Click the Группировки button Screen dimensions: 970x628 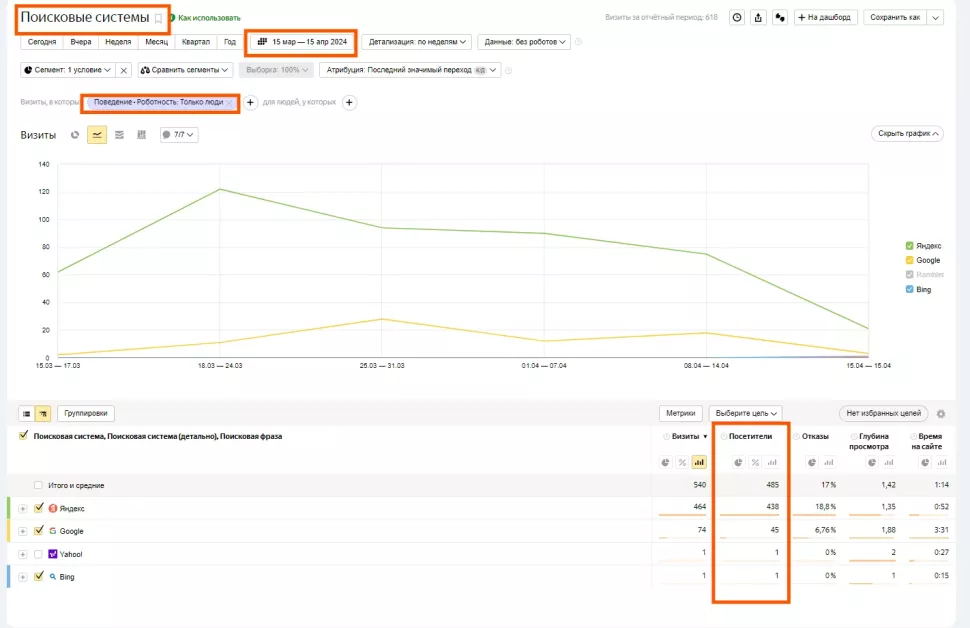point(87,413)
